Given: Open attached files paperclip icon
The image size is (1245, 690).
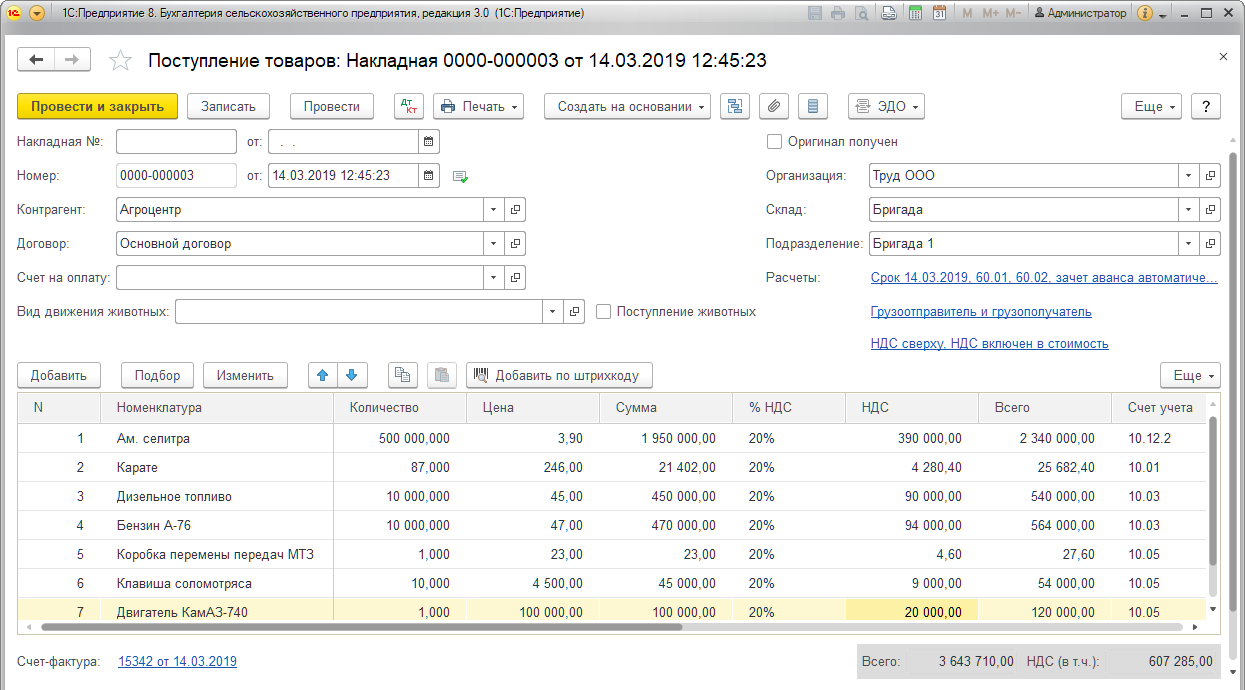Looking at the screenshot, I should (775, 107).
